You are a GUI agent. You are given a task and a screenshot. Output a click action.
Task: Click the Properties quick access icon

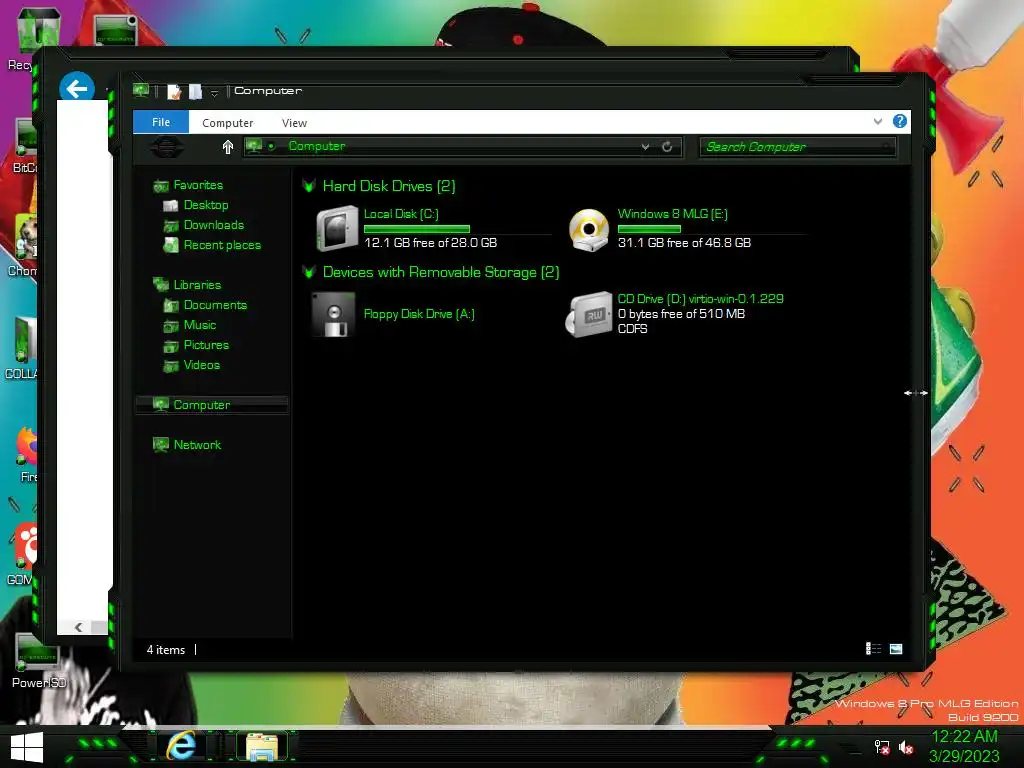tap(174, 91)
